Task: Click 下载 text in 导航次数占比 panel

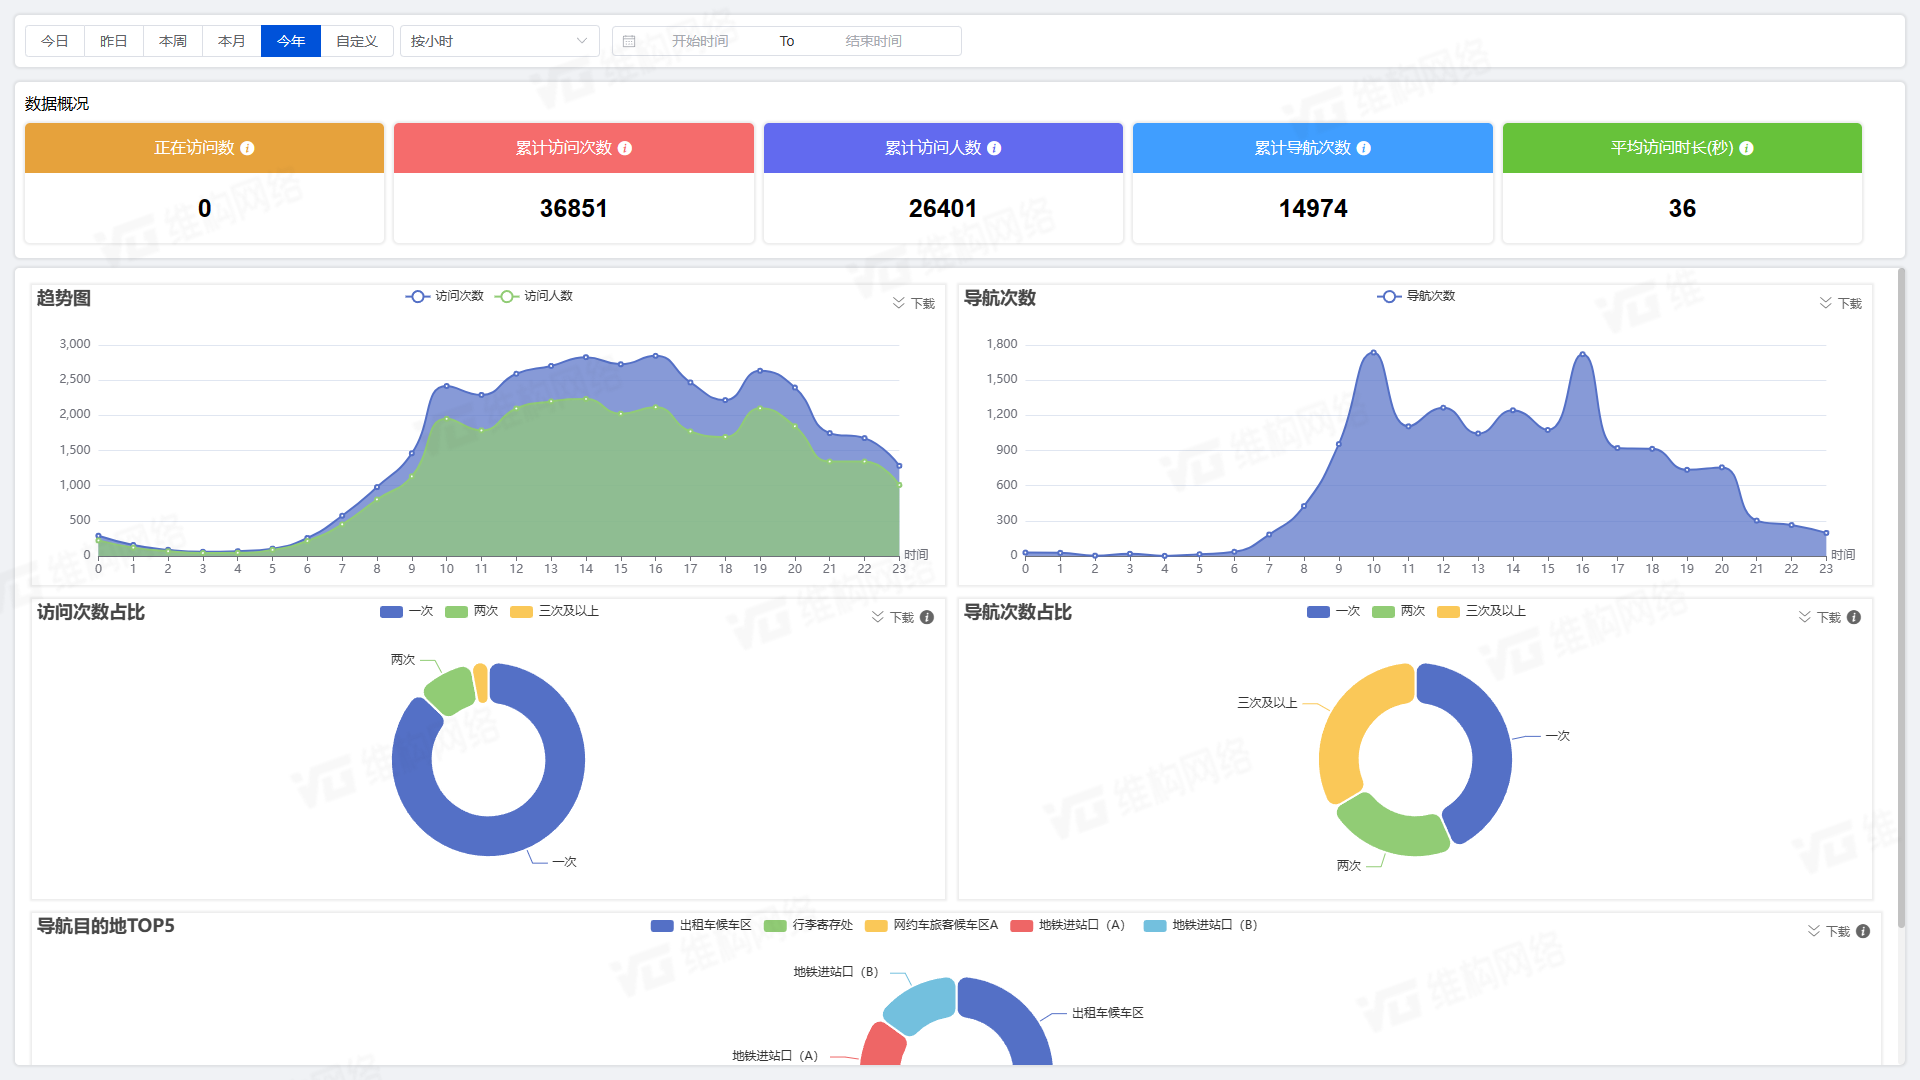Action: pos(1829,618)
